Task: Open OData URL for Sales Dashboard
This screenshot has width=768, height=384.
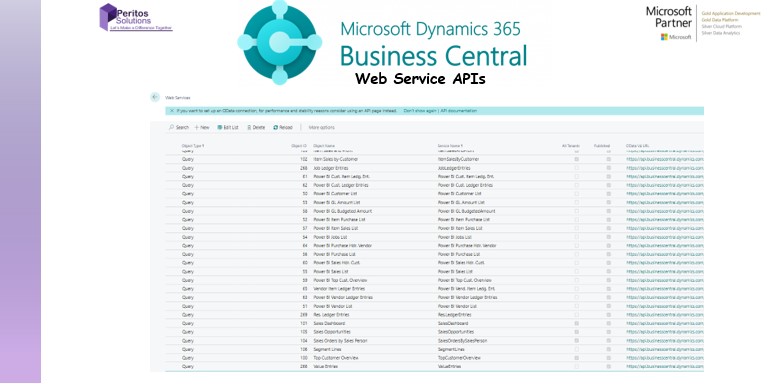Action: coord(665,323)
